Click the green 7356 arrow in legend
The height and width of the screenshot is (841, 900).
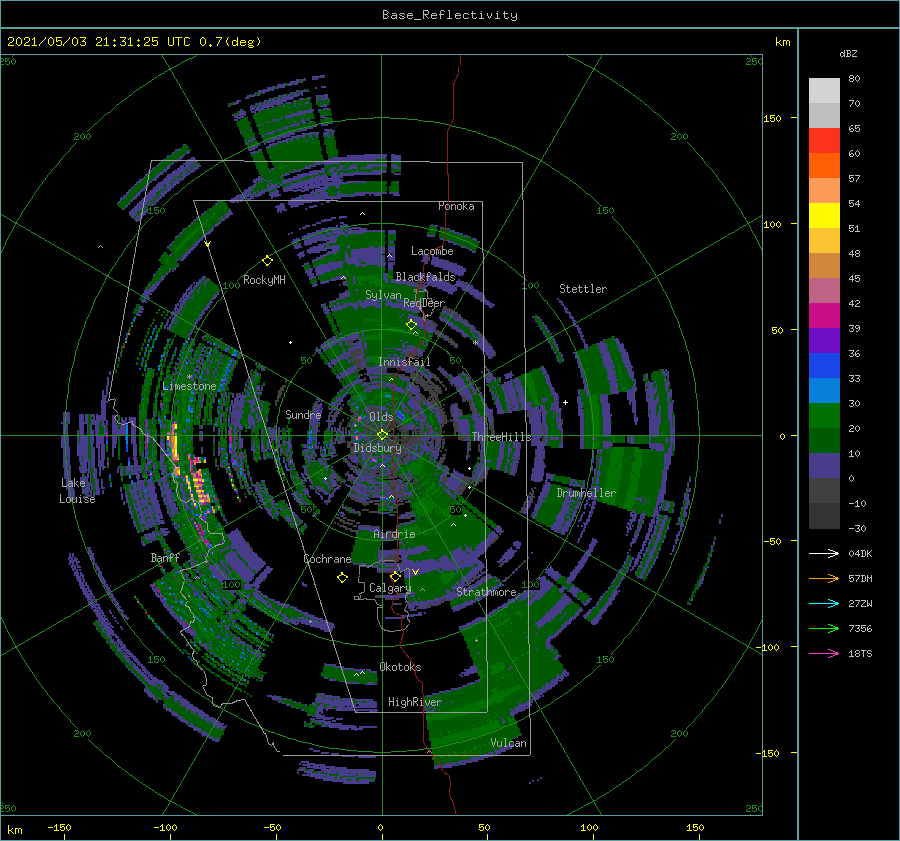[x=824, y=629]
